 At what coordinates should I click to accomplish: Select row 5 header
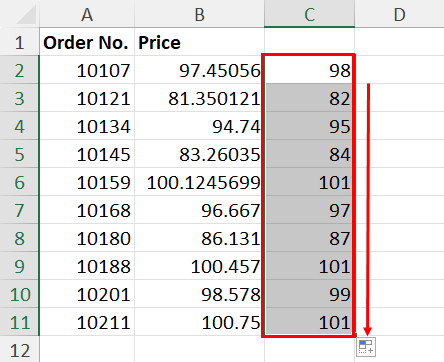coord(19,154)
